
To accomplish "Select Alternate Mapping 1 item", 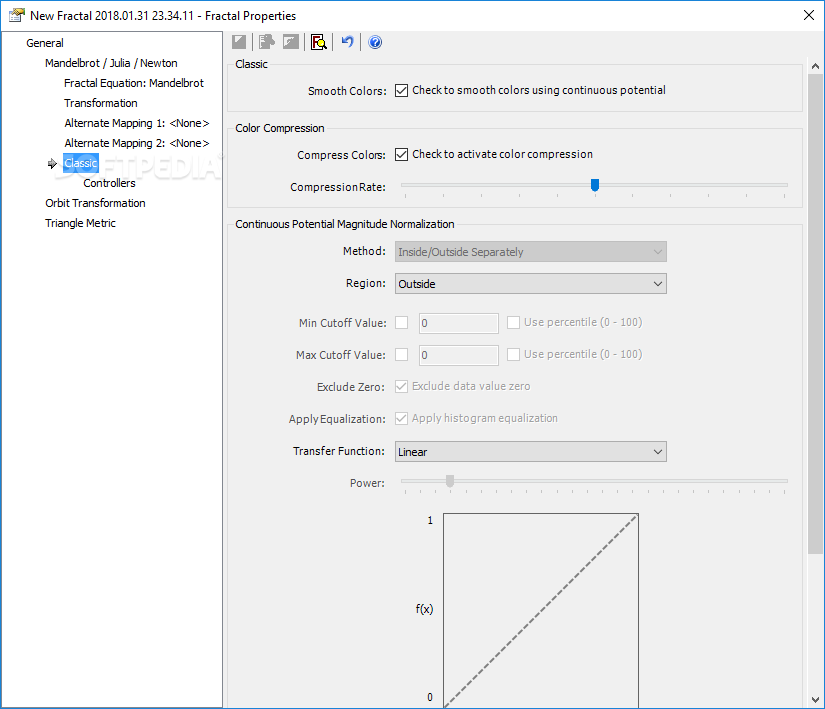I will [137, 123].
